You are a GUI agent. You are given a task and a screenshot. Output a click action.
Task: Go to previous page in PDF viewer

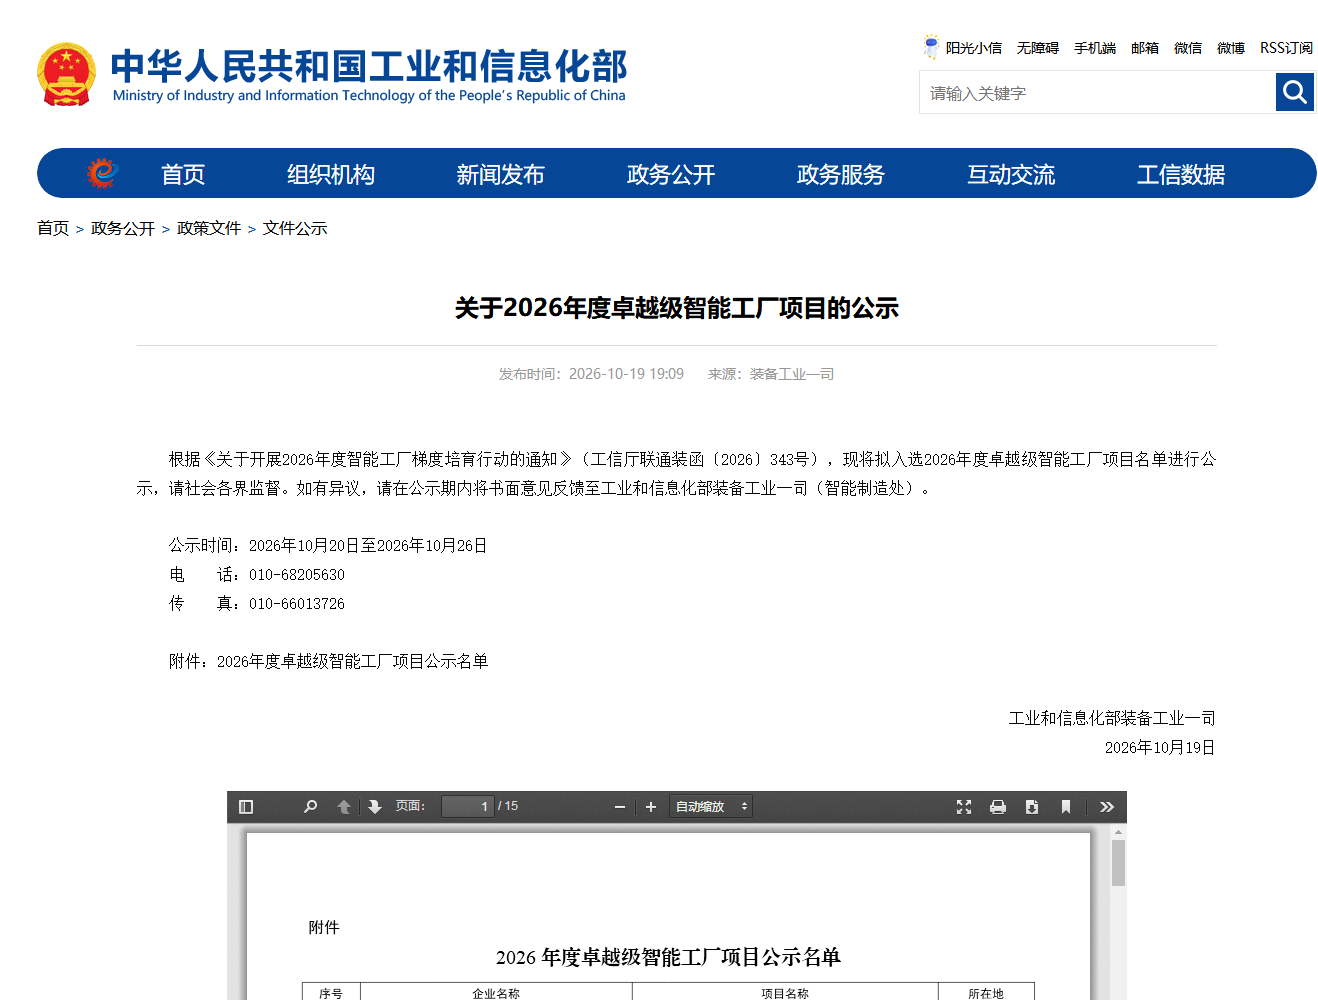click(344, 807)
